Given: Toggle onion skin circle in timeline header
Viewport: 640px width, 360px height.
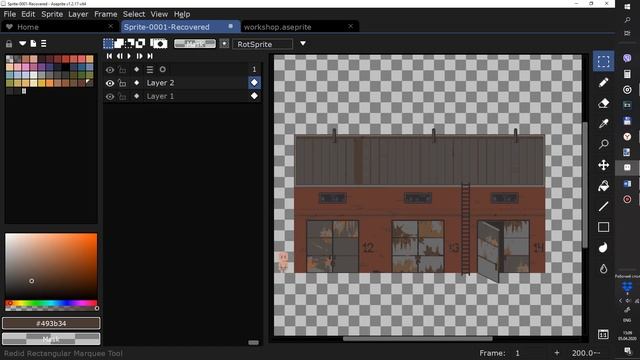Looking at the screenshot, I should point(162,69).
